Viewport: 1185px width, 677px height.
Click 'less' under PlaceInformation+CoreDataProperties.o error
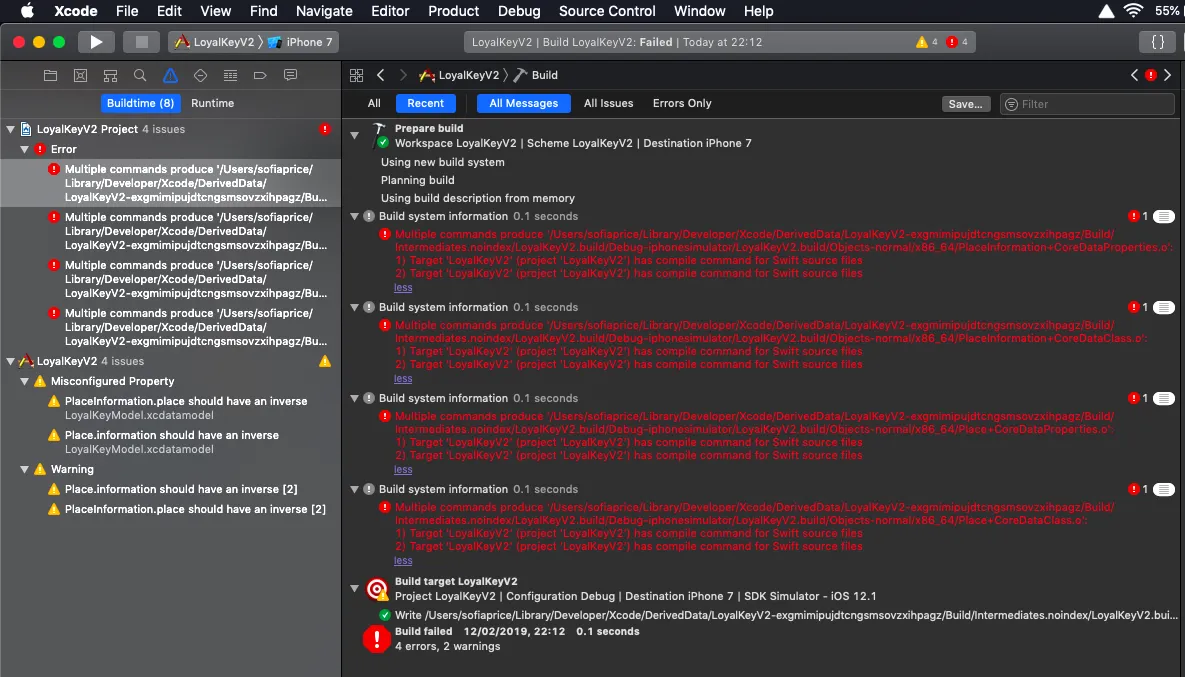403,288
